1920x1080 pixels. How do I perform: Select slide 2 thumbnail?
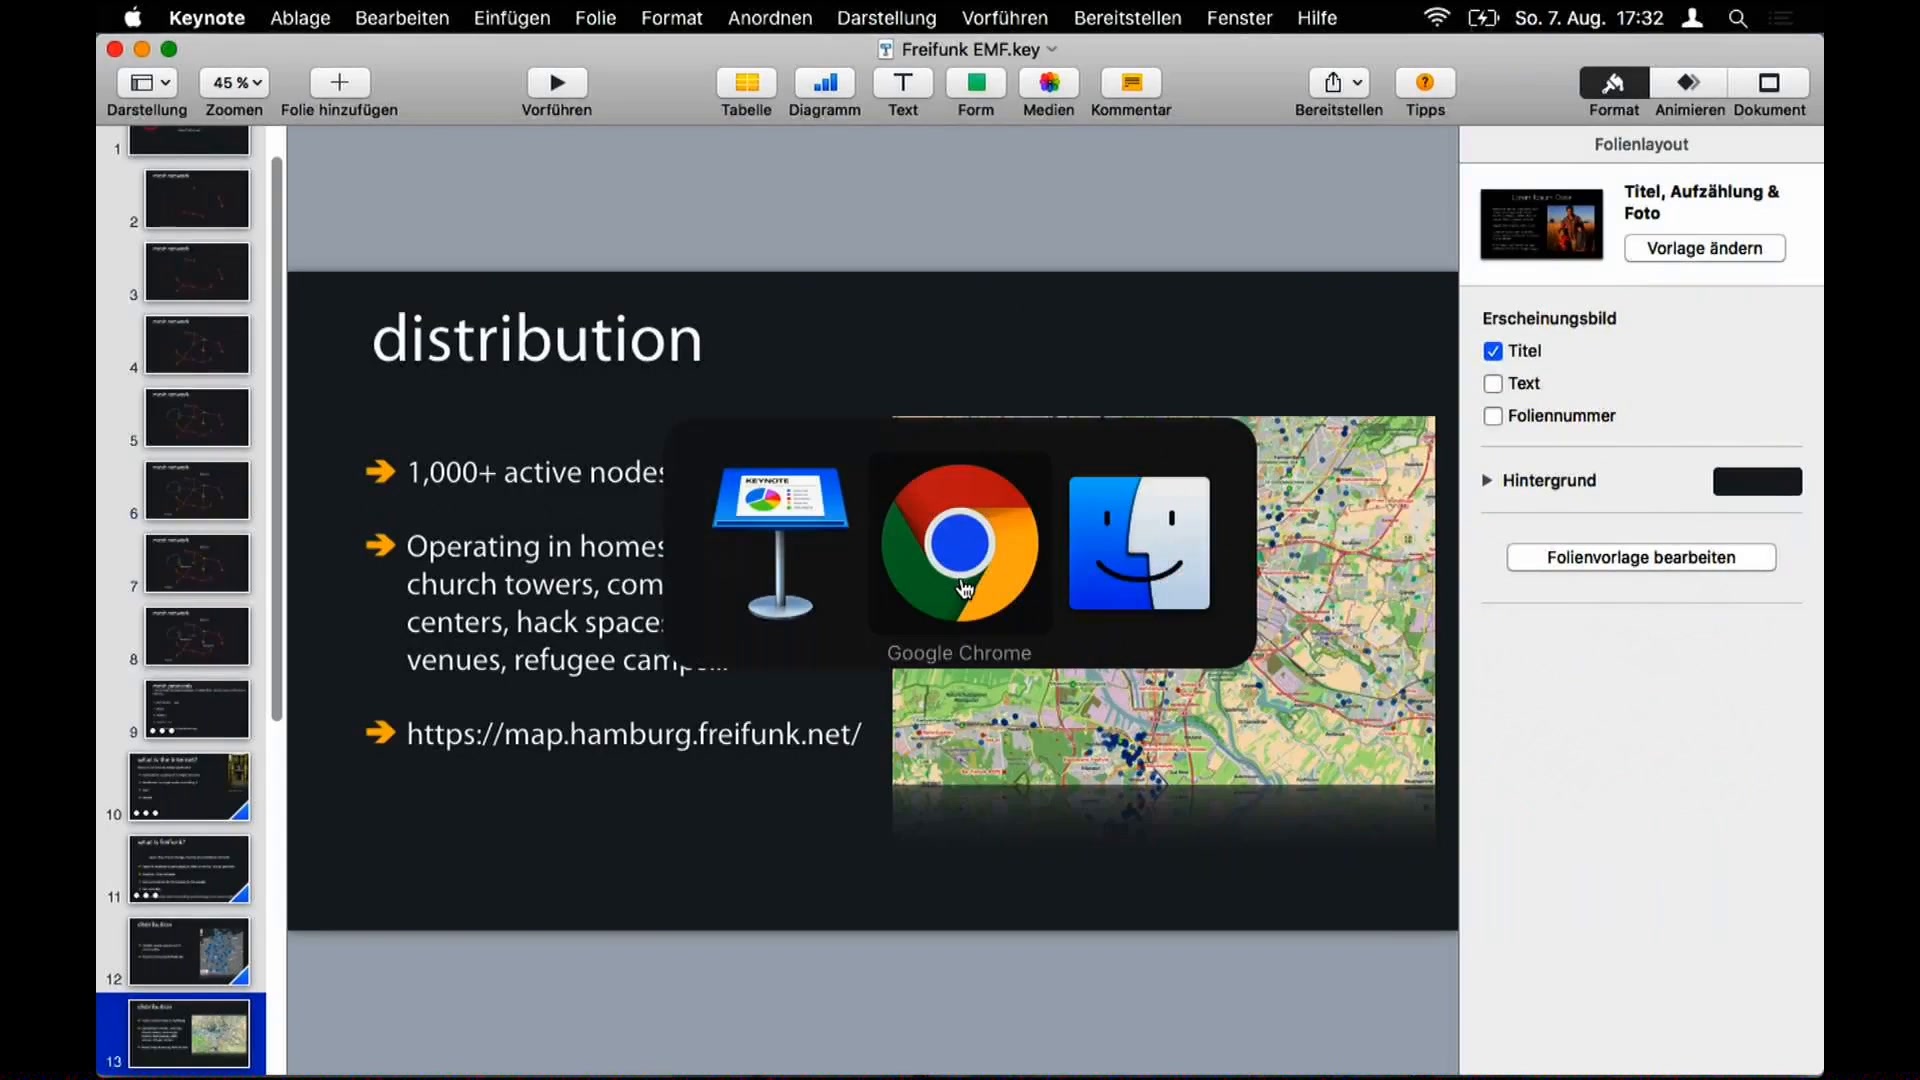click(x=197, y=198)
